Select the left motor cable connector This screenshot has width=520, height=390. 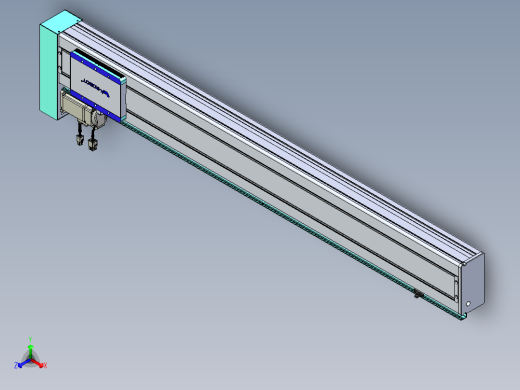pos(80,139)
